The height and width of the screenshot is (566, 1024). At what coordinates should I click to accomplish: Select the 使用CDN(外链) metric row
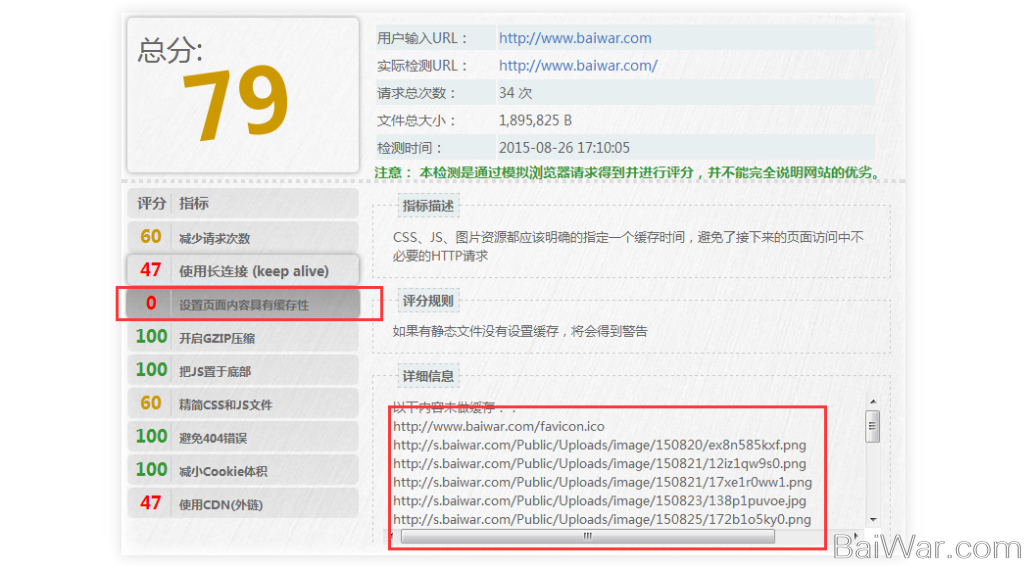point(243,503)
